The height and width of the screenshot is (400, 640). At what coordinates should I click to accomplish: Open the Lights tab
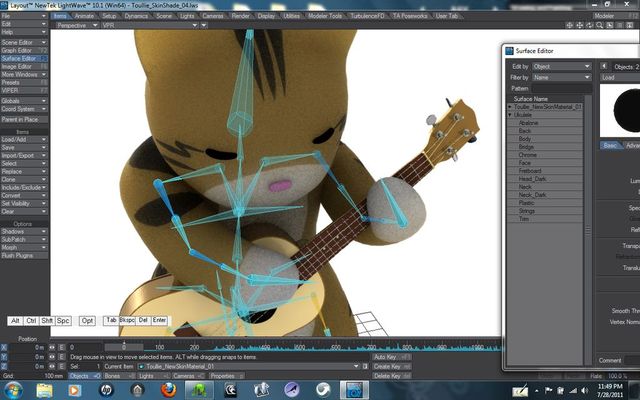coord(187,16)
